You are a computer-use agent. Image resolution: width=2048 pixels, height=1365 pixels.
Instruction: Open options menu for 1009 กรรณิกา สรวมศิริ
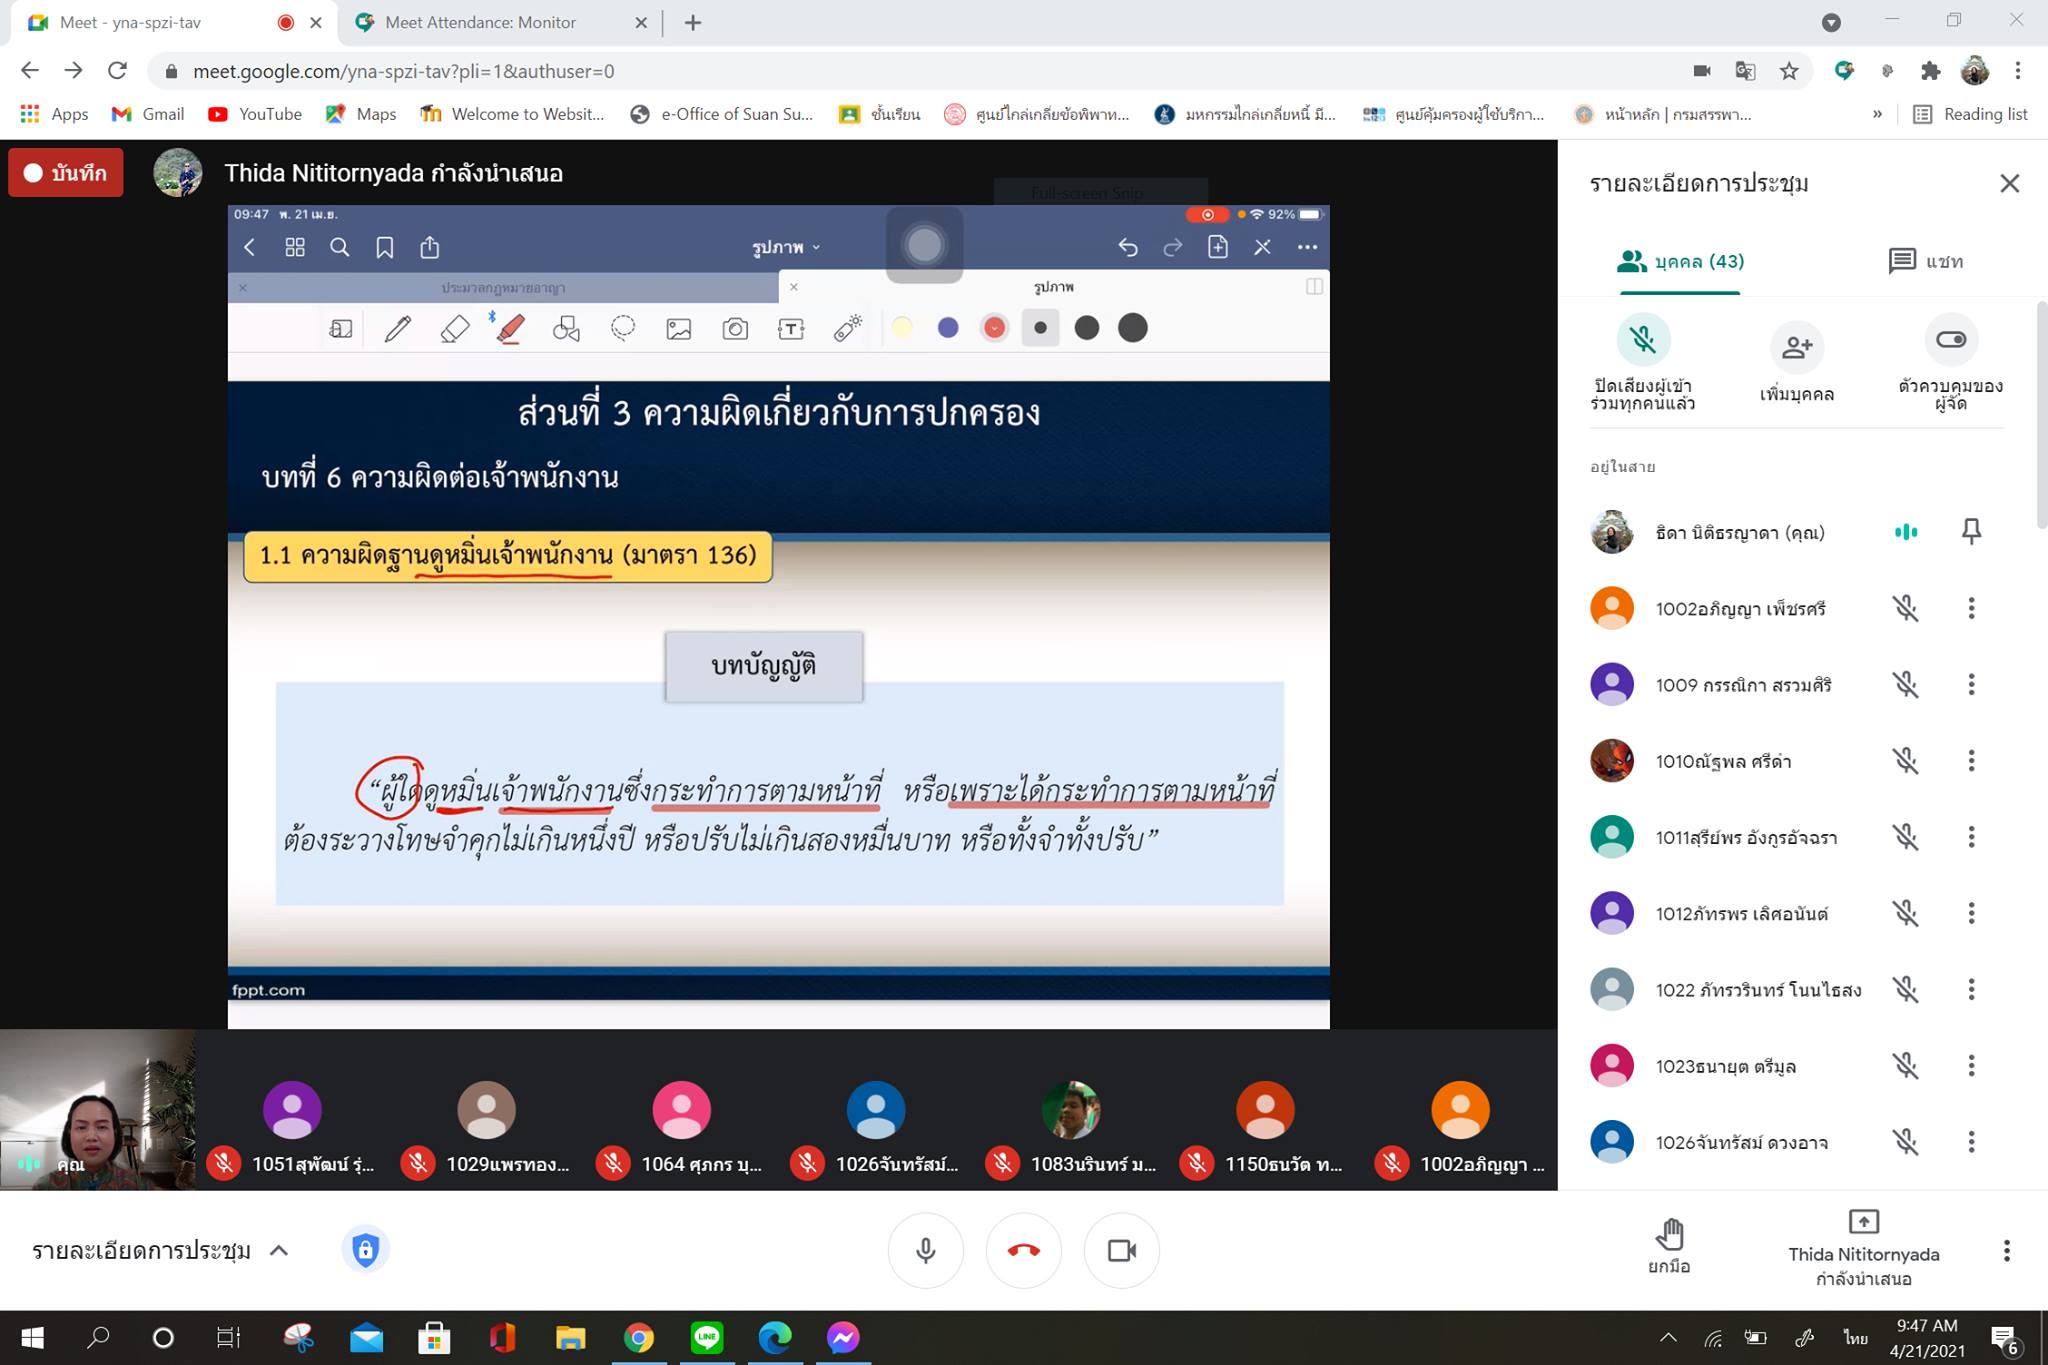tap(1970, 684)
